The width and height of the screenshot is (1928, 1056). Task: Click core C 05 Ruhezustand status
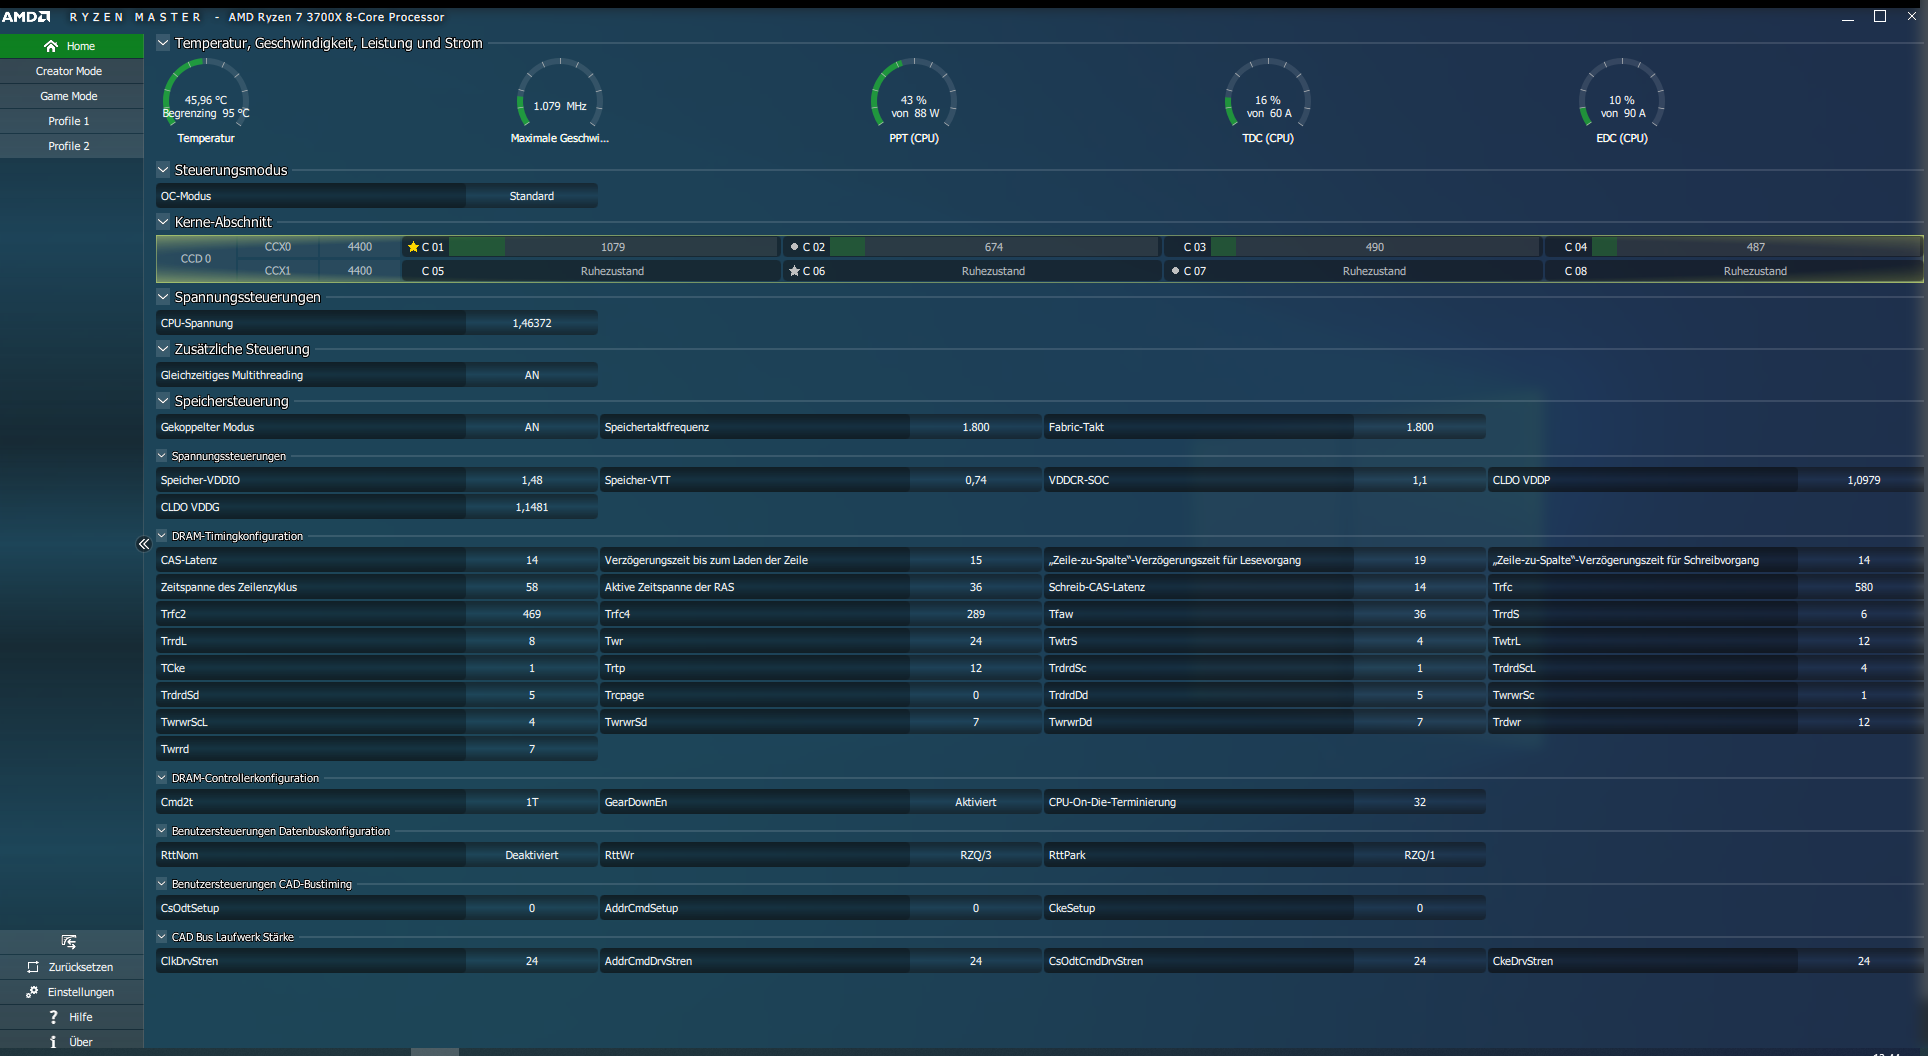(612, 271)
